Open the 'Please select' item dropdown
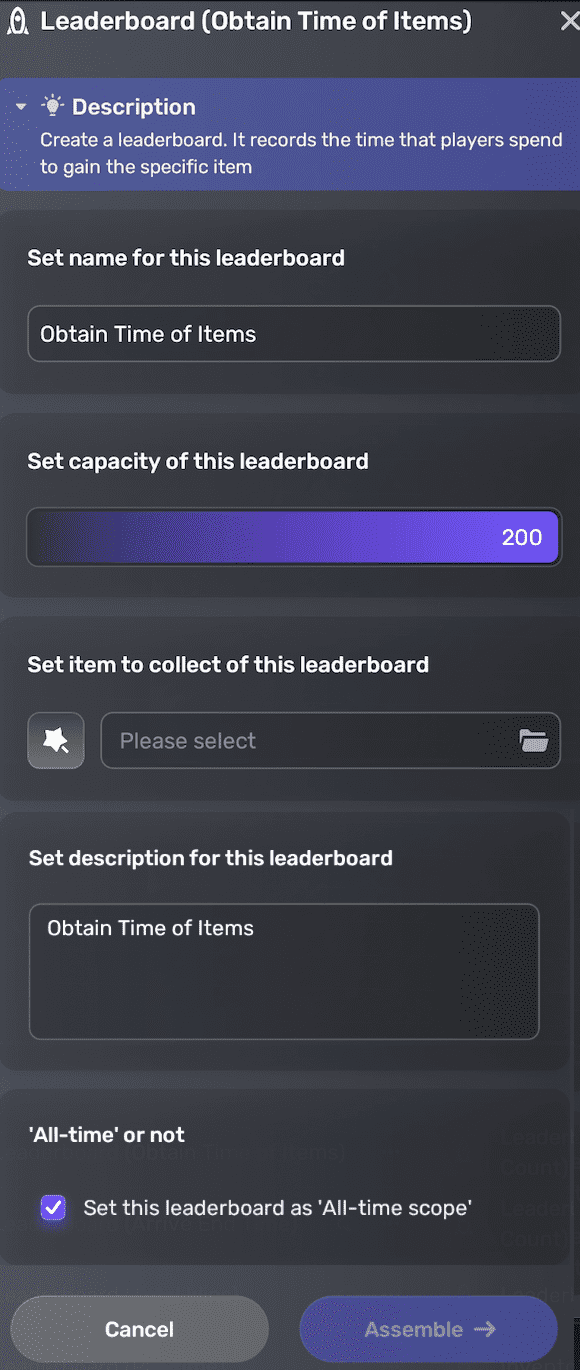 pos(330,740)
